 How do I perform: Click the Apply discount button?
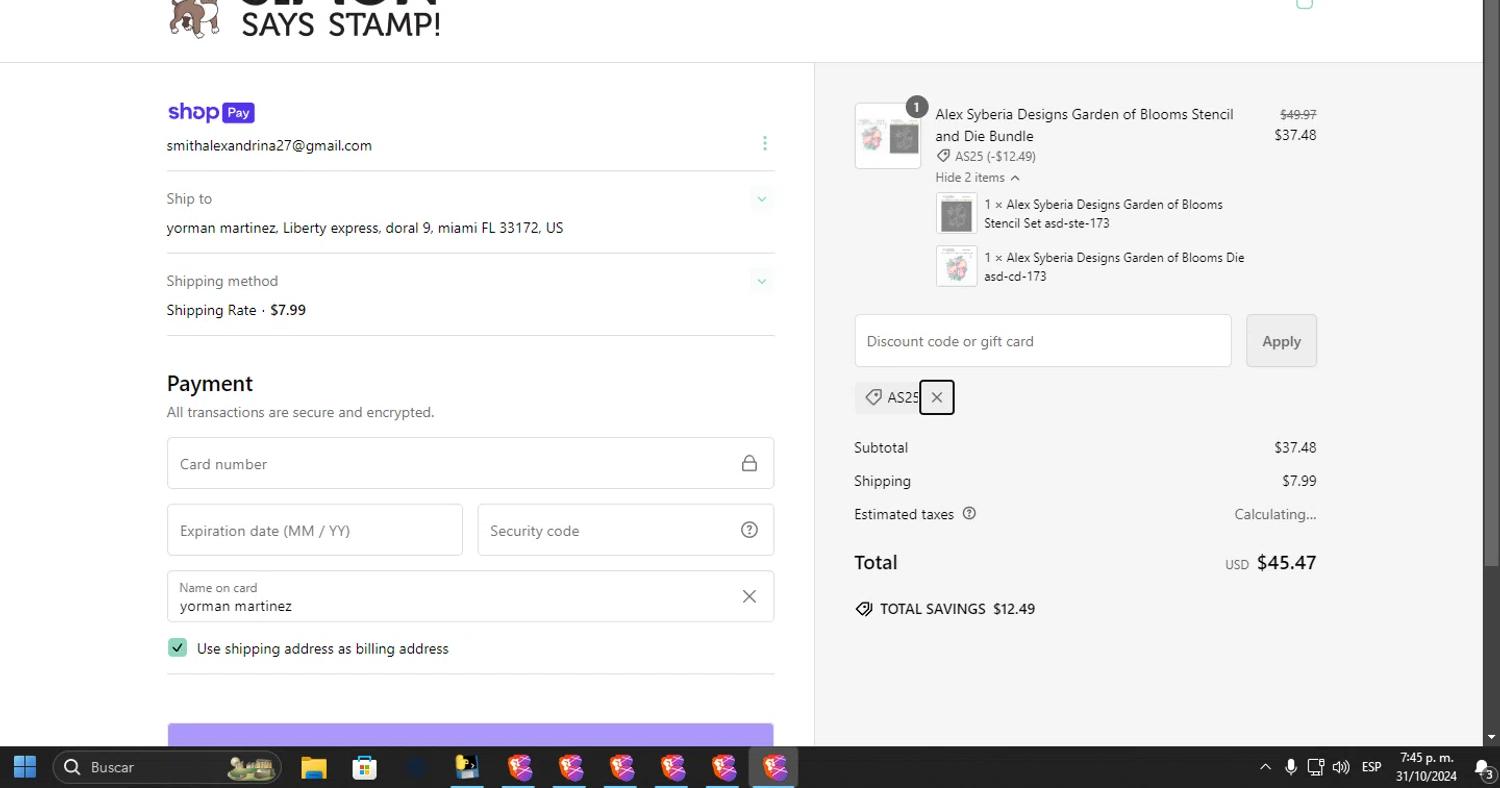pos(1281,341)
